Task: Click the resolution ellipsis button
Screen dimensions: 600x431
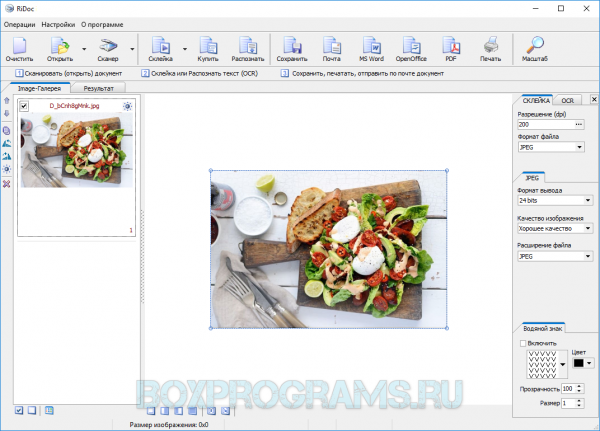Action: 579,124
